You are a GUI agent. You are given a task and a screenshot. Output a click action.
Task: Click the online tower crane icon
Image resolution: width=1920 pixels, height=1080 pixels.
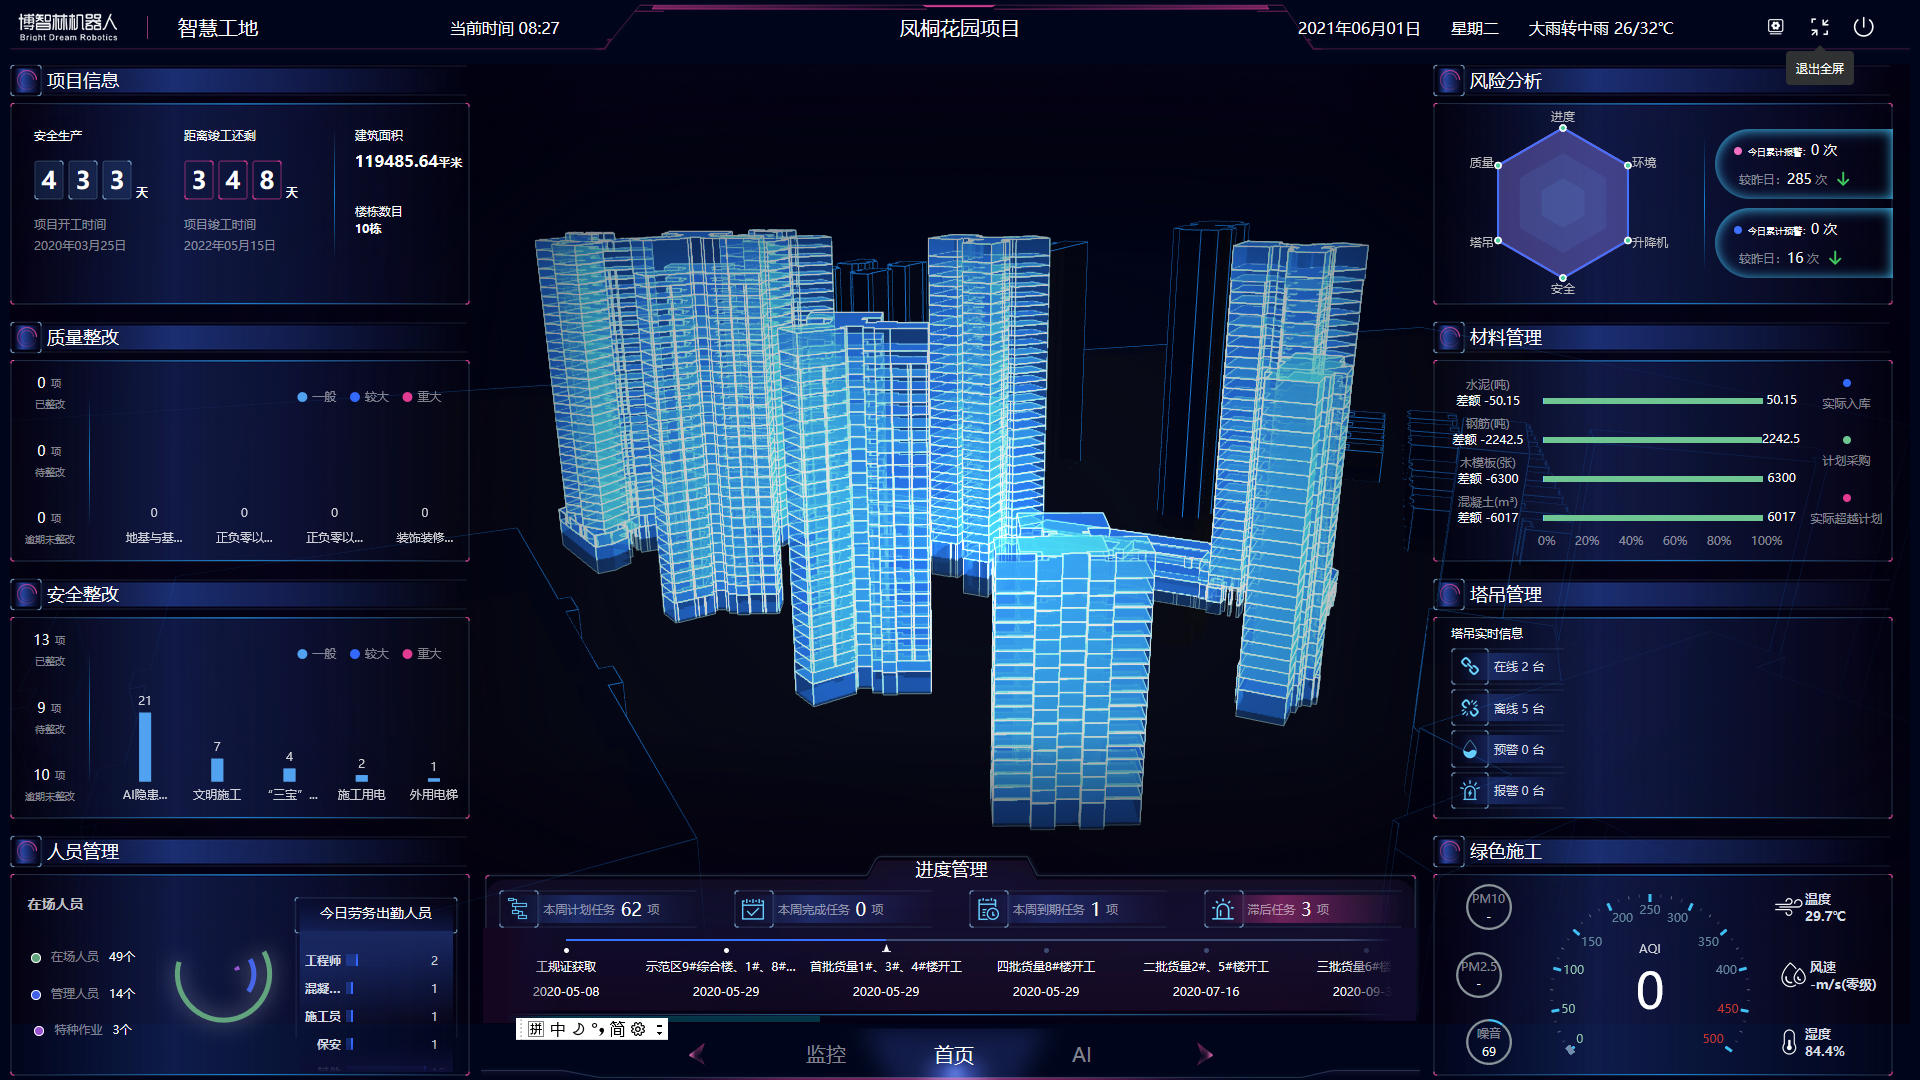pyautogui.click(x=1469, y=666)
